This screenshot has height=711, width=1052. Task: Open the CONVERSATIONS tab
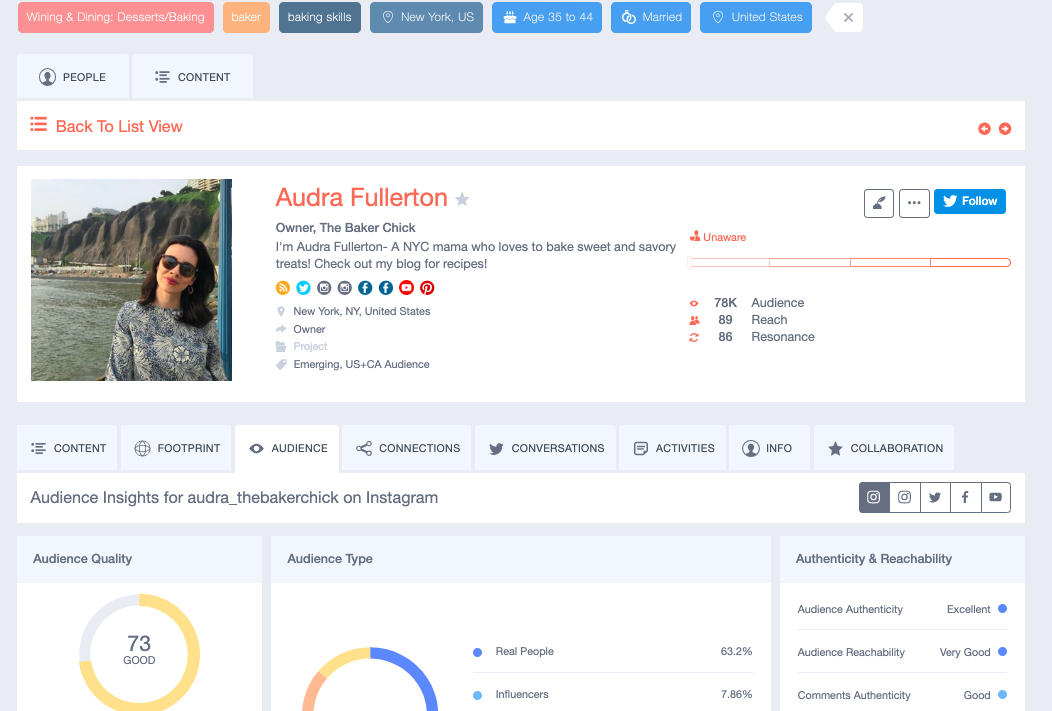[545, 448]
